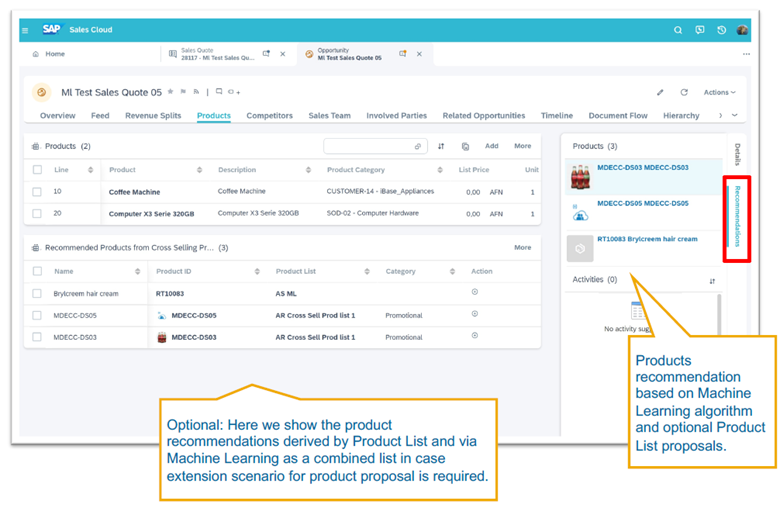Screen dimensions: 780x505
Task: Click the flag icon beside the title
Action: [183, 92]
